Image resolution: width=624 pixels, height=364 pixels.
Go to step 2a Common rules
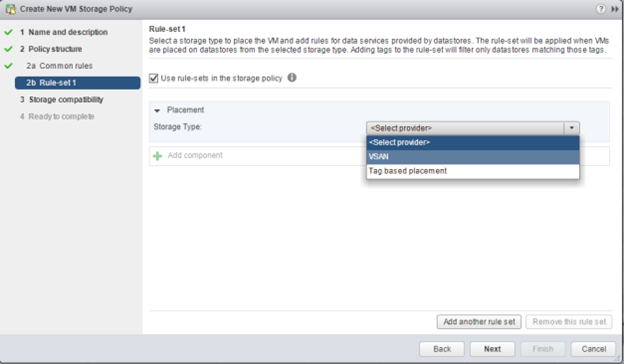[x=59, y=66]
